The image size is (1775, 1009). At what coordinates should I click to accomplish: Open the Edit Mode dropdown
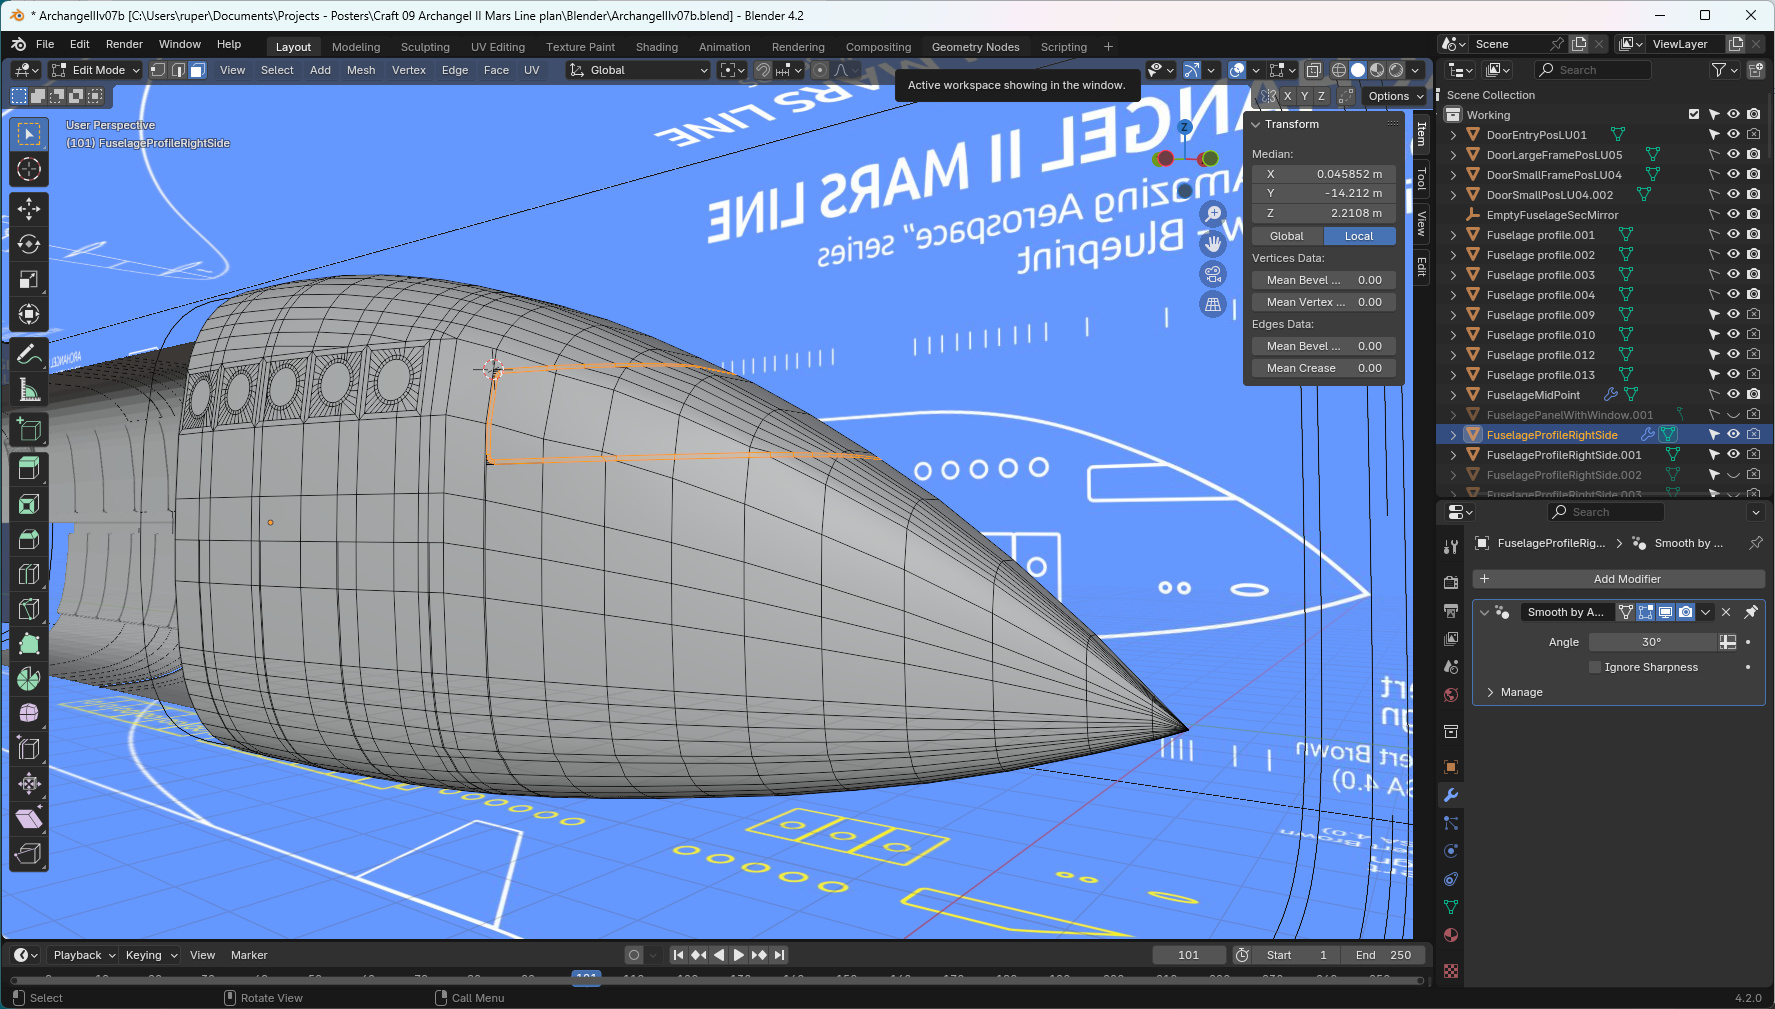[96, 70]
